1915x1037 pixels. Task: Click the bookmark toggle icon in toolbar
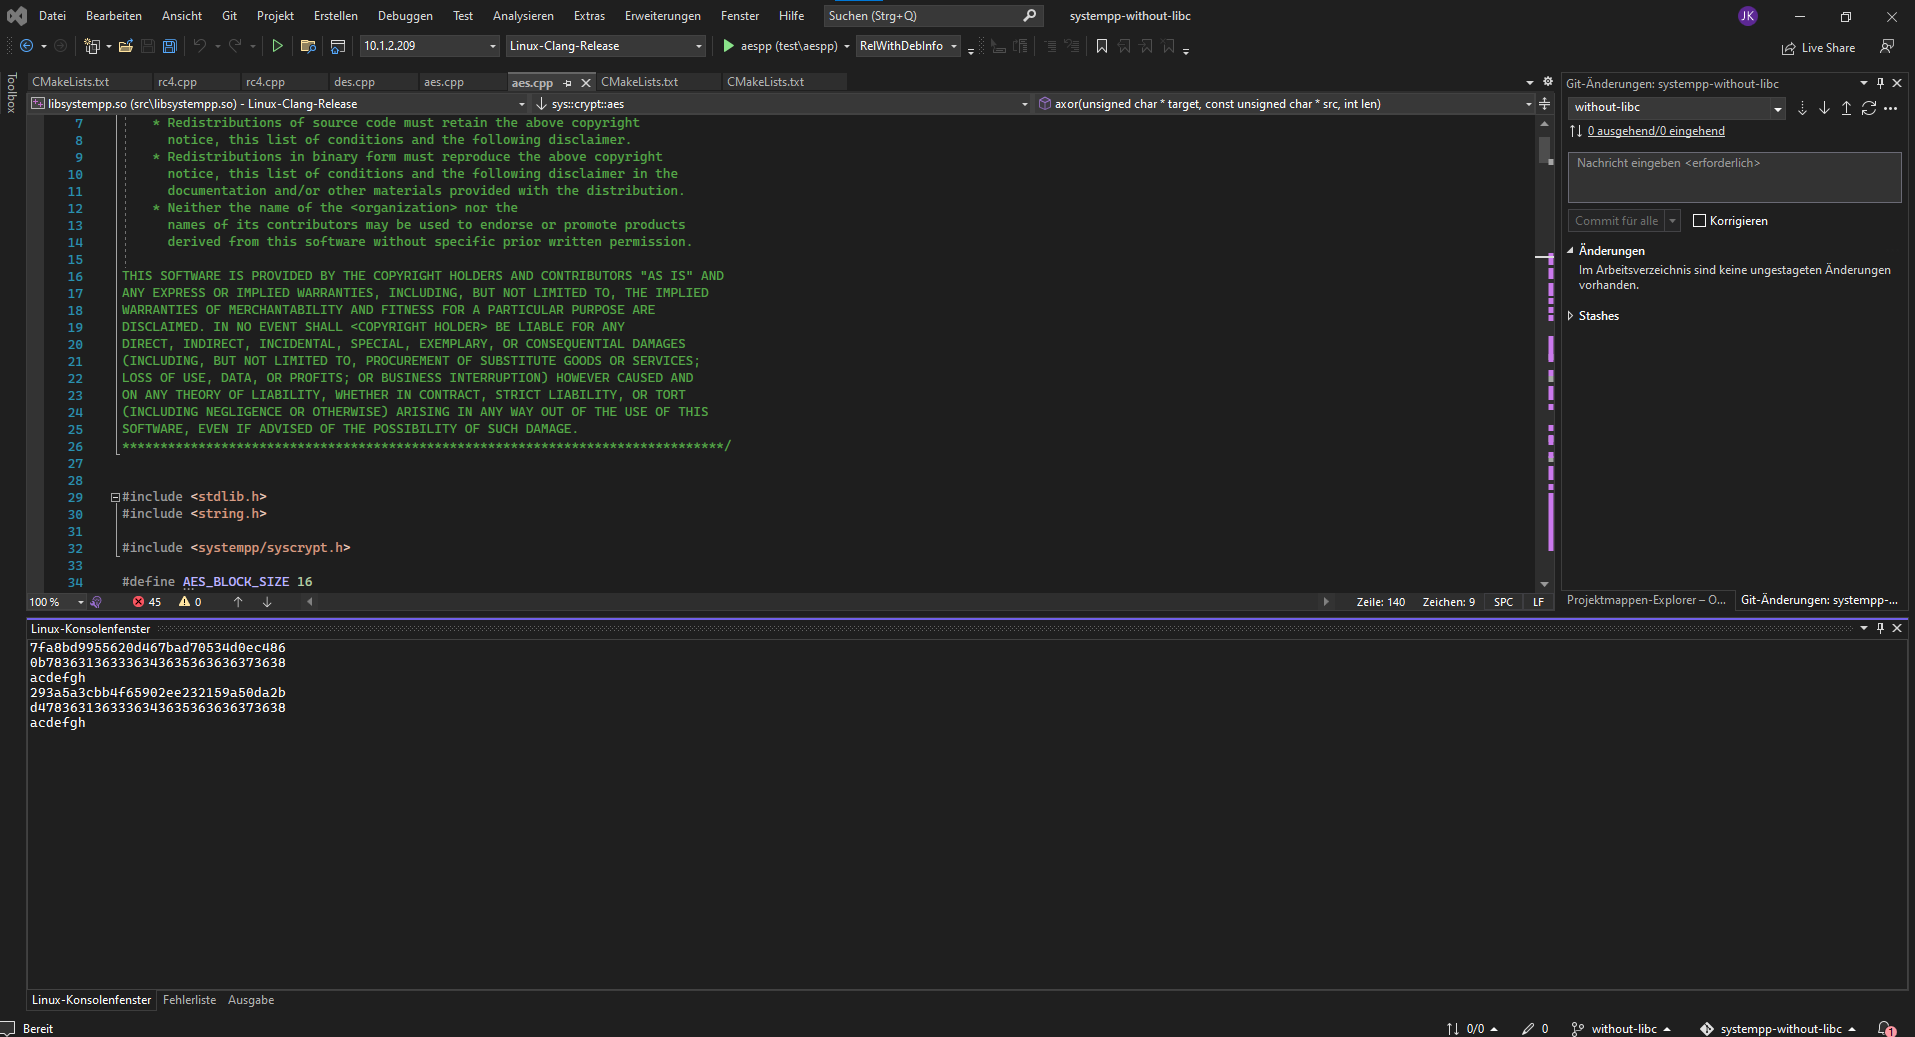click(1102, 46)
